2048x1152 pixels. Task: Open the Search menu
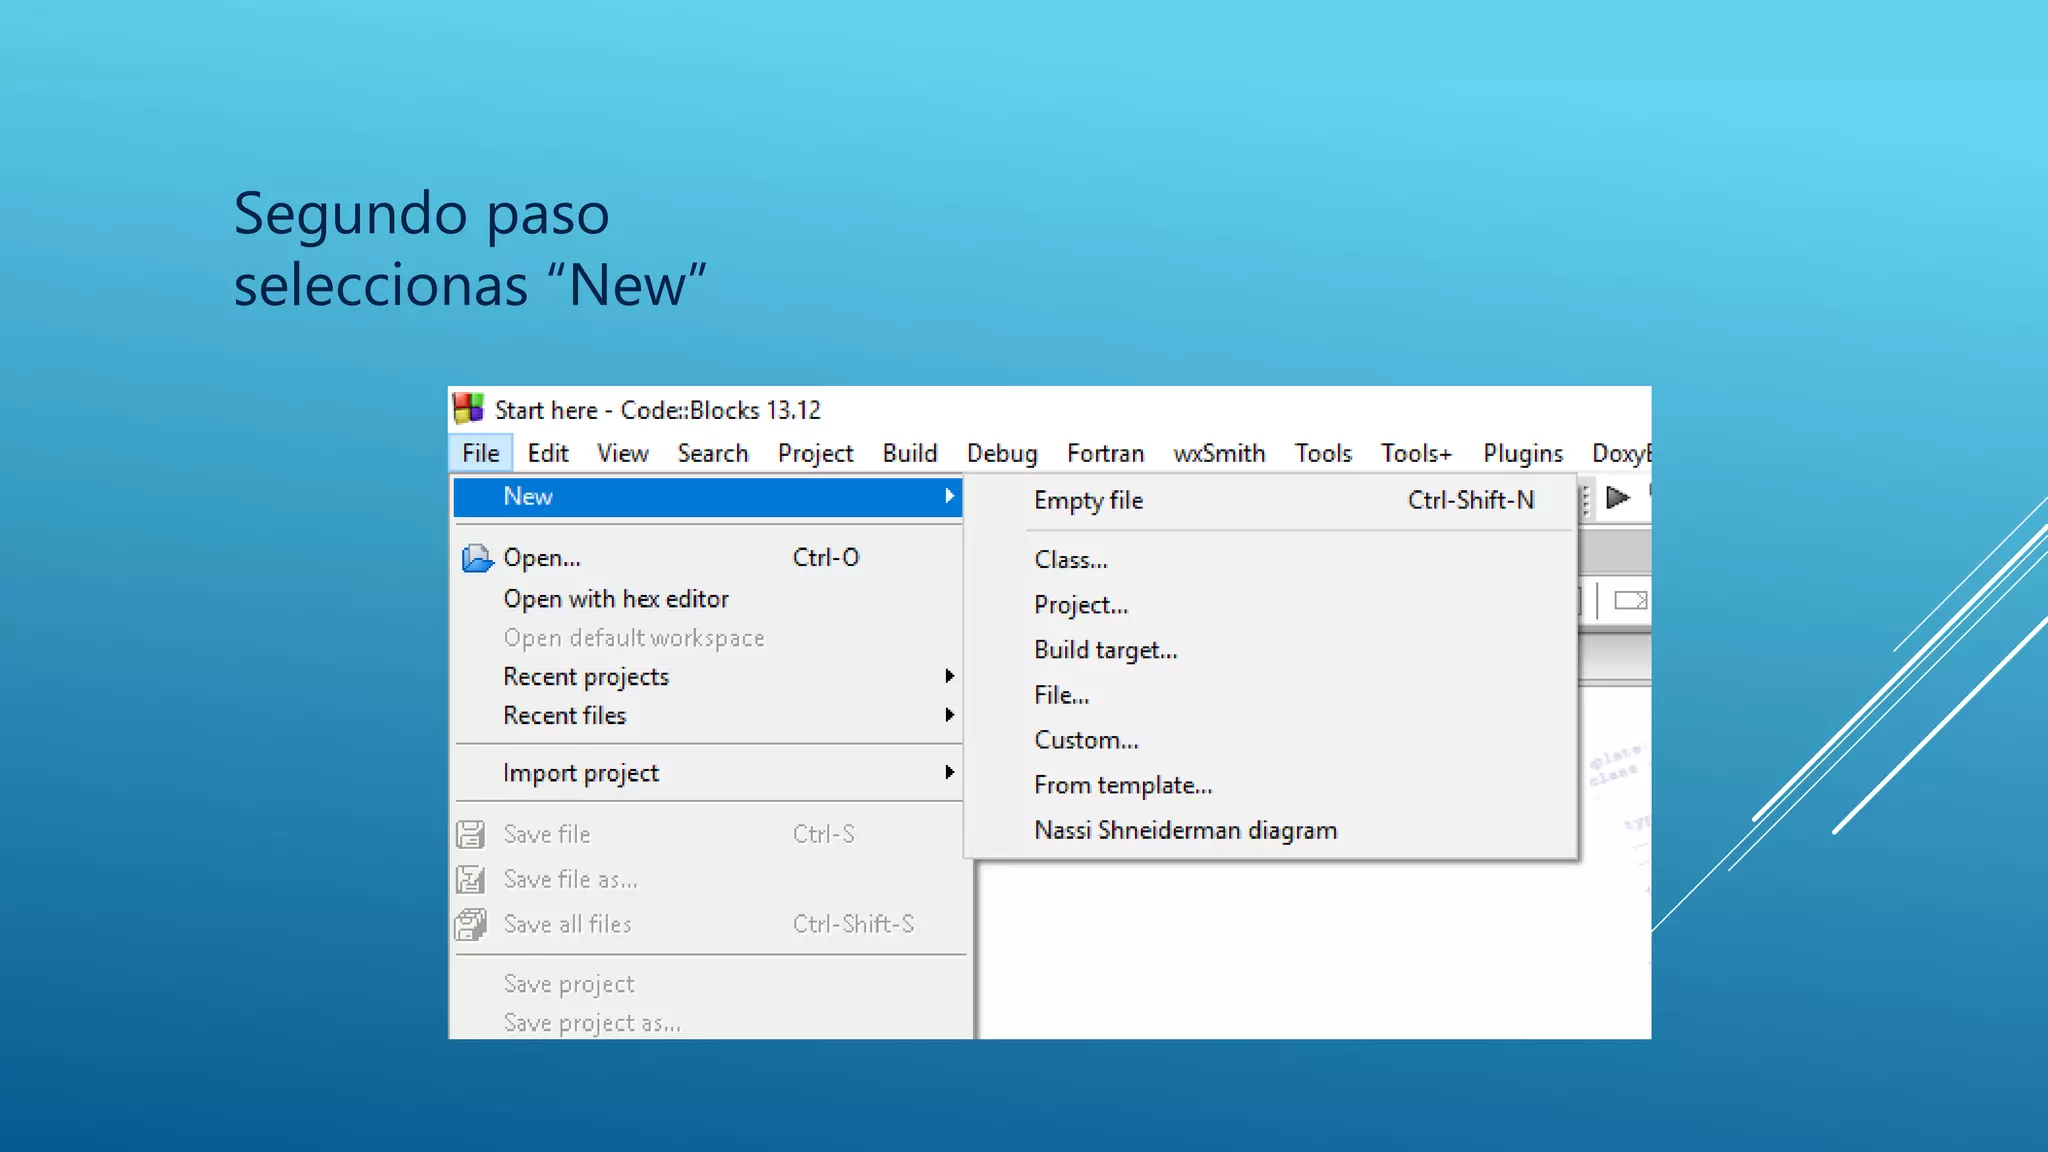[x=713, y=453]
